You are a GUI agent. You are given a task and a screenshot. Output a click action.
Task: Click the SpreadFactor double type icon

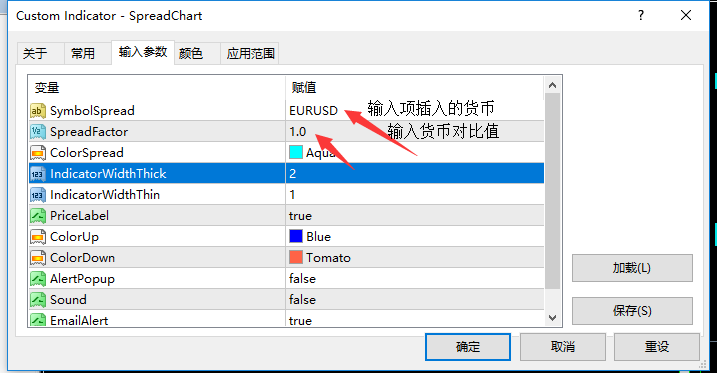[x=37, y=132]
